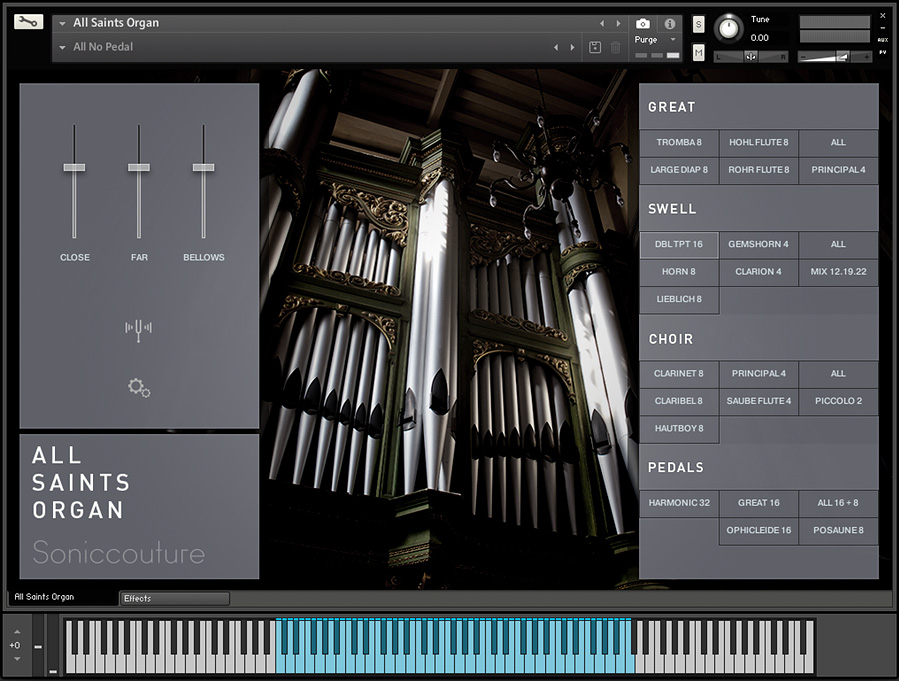The image size is (899, 681).
Task: Toggle the Solo S button
Action: [x=698, y=23]
